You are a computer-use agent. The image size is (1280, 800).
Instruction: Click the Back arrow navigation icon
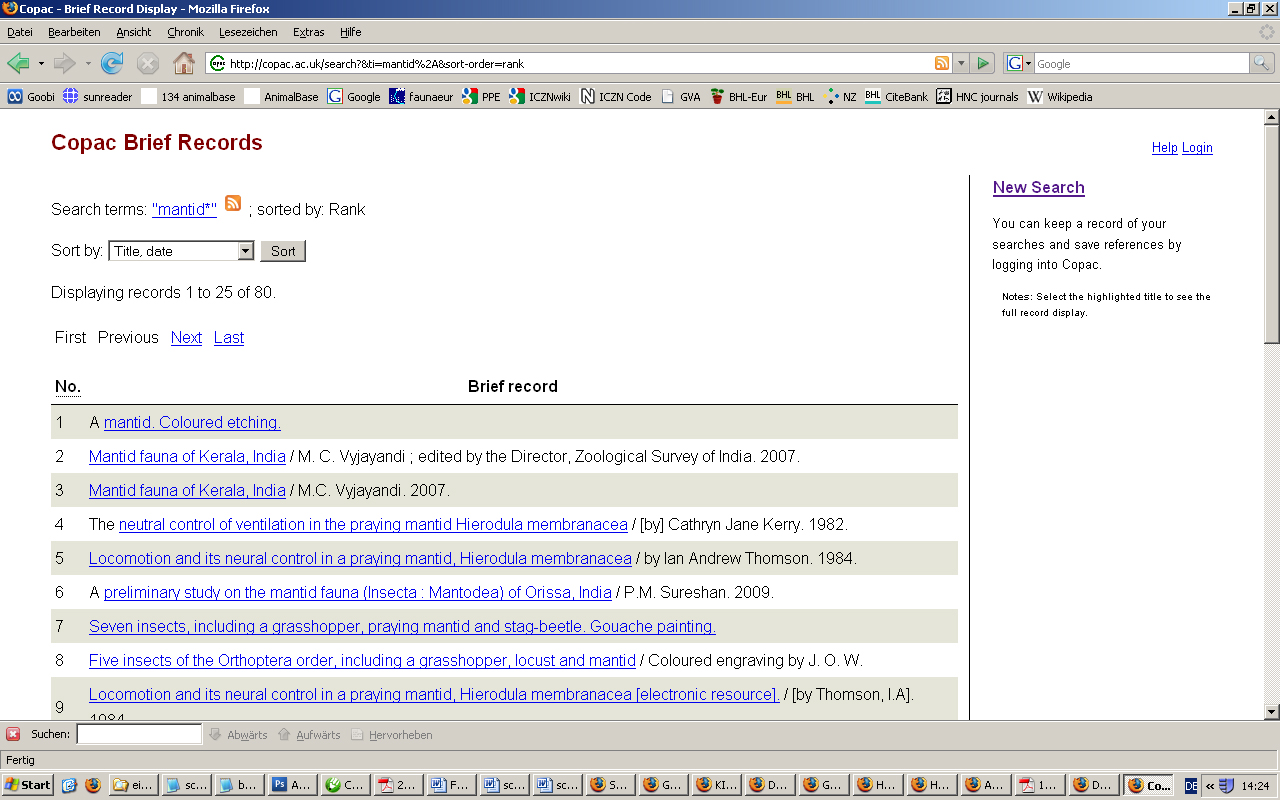coord(18,64)
